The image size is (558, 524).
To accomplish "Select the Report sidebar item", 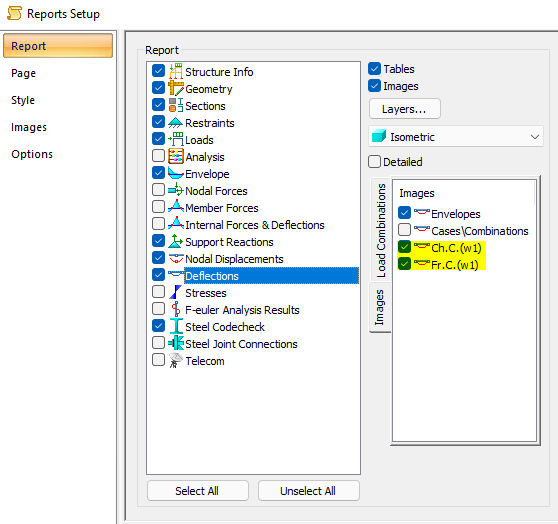I will pyautogui.click(x=58, y=46).
